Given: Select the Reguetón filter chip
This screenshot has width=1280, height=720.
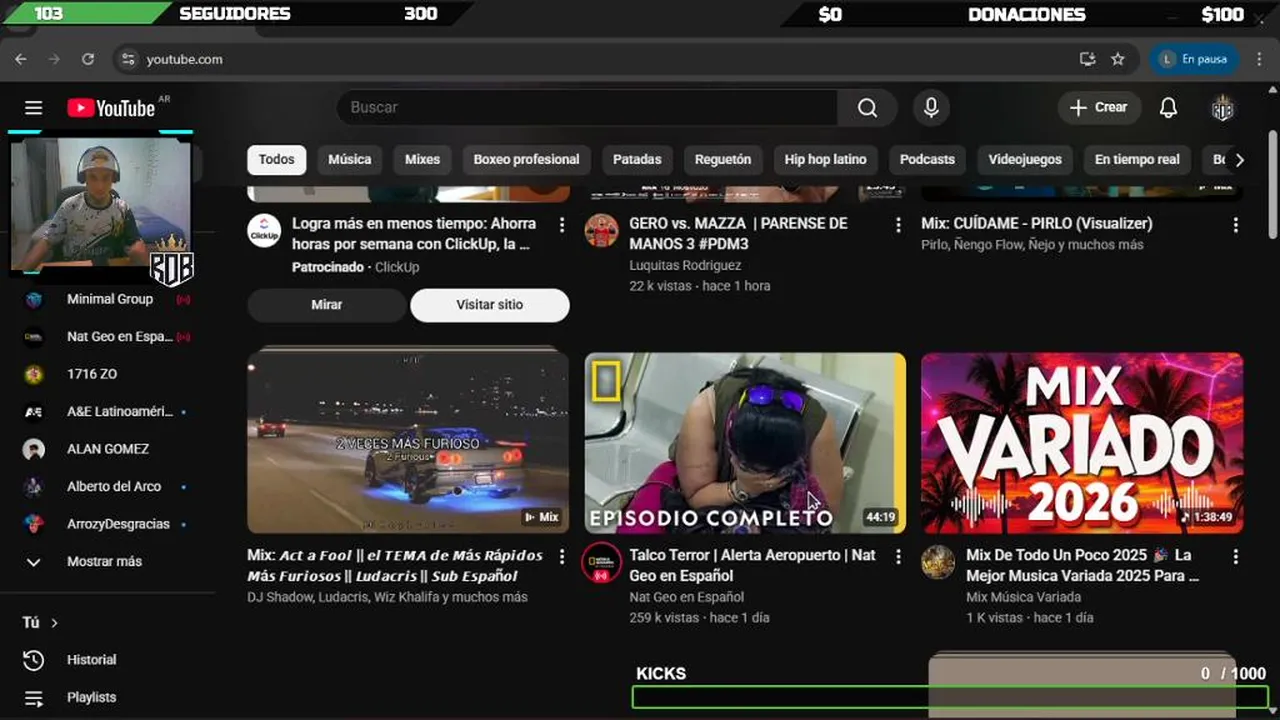Looking at the screenshot, I should tap(723, 160).
